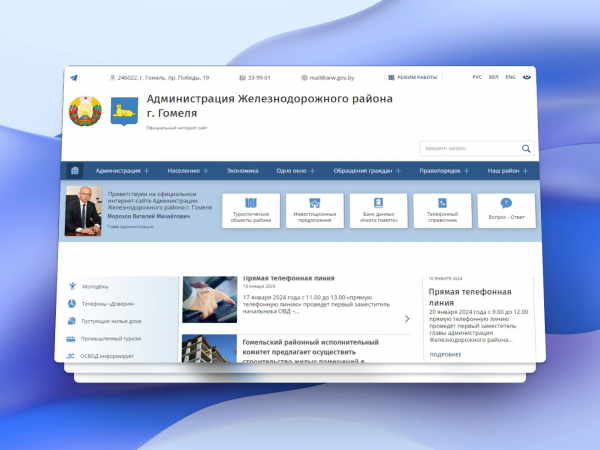Image resolution: width=600 pixels, height=450 pixels.
Task: Click phone icon beside 33-99-01
Action: point(242,78)
